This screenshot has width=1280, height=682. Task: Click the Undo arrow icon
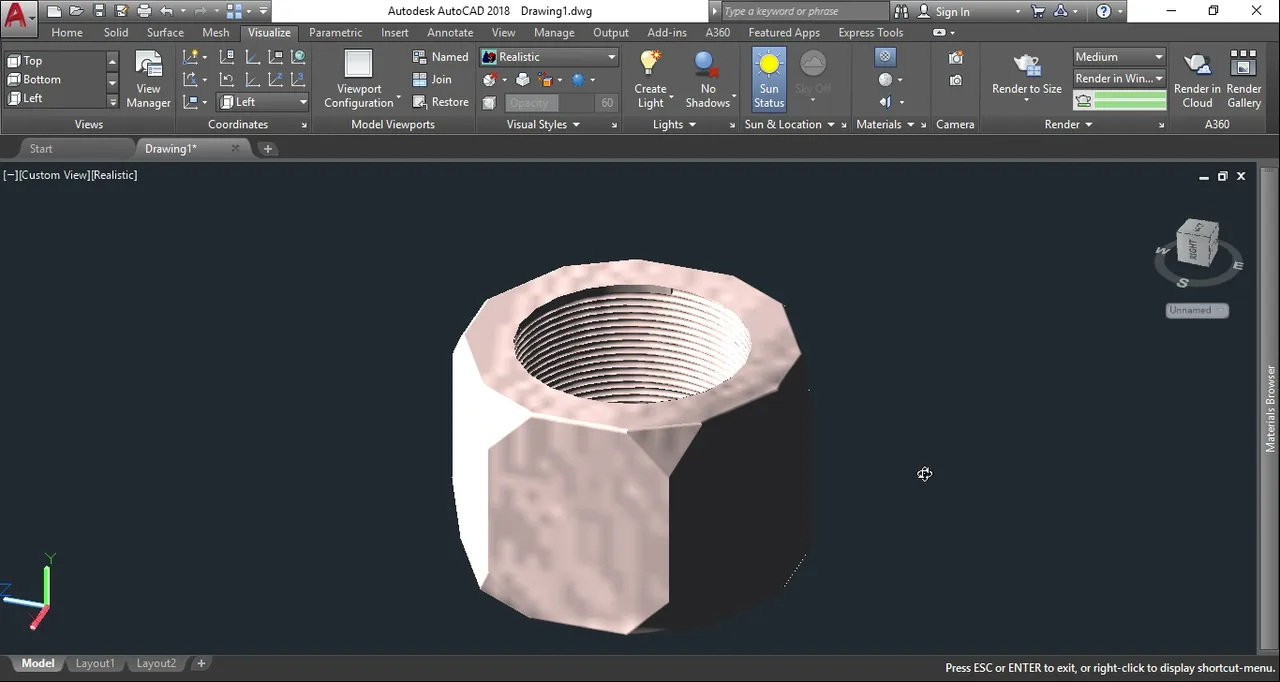point(166,11)
